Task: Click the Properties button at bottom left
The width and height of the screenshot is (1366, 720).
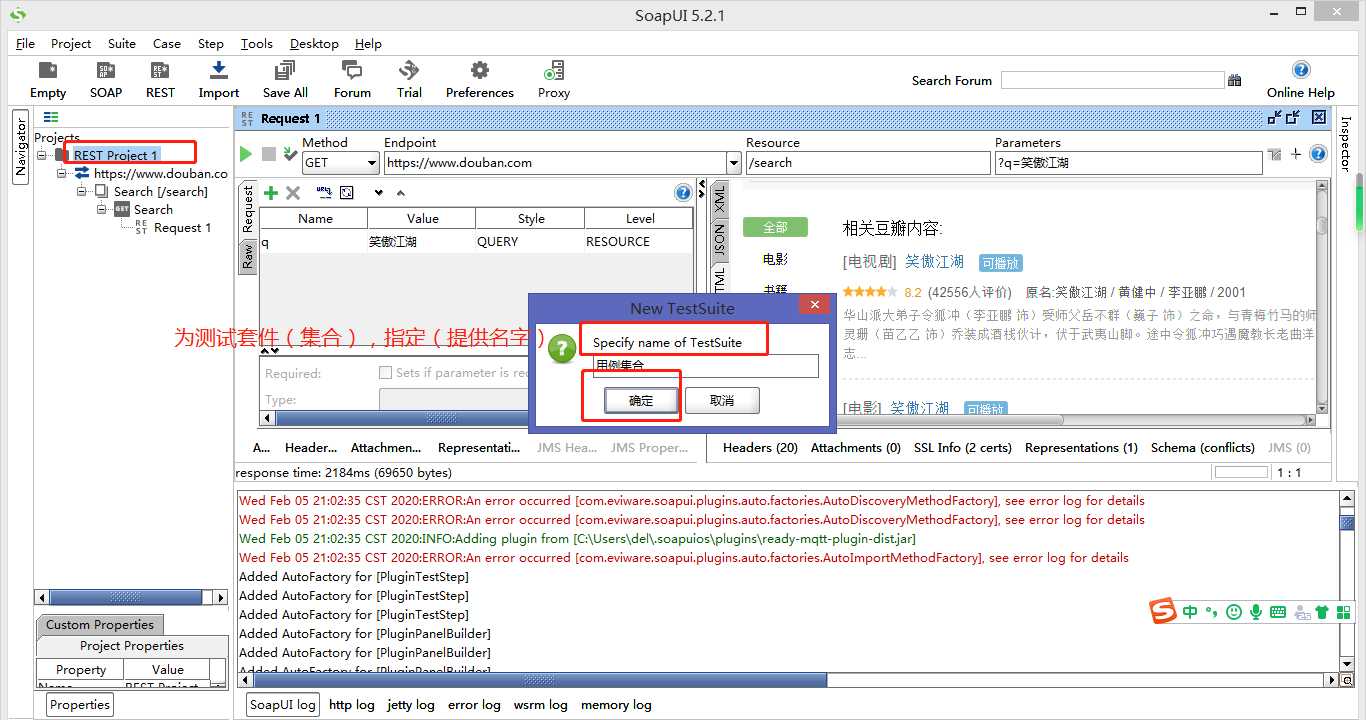Action: click(80, 704)
